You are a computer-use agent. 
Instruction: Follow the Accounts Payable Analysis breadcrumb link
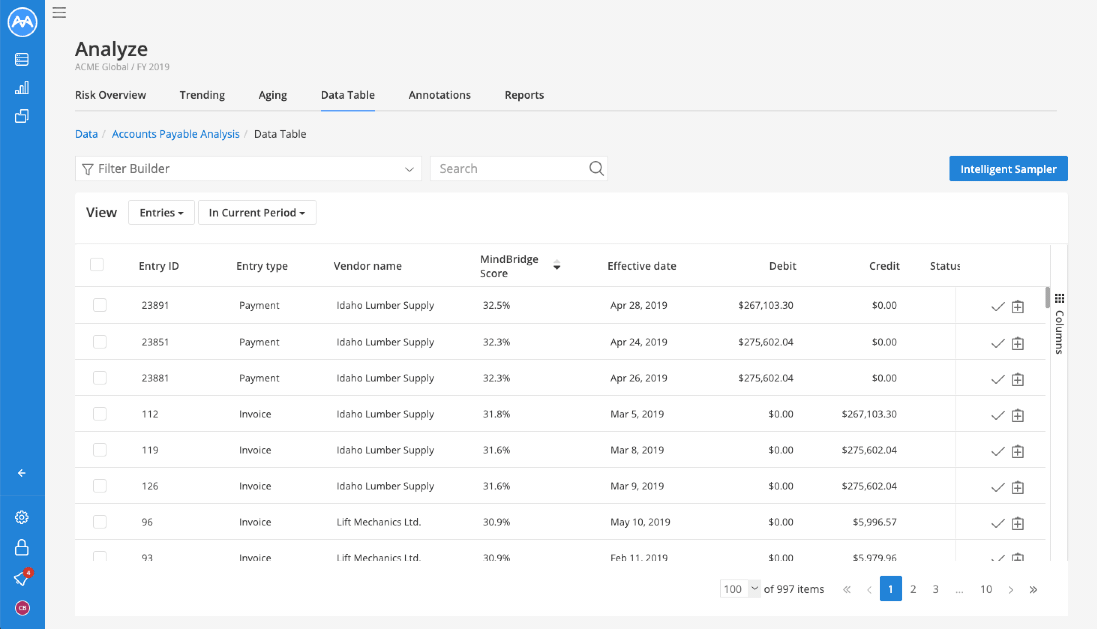(175, 134)
